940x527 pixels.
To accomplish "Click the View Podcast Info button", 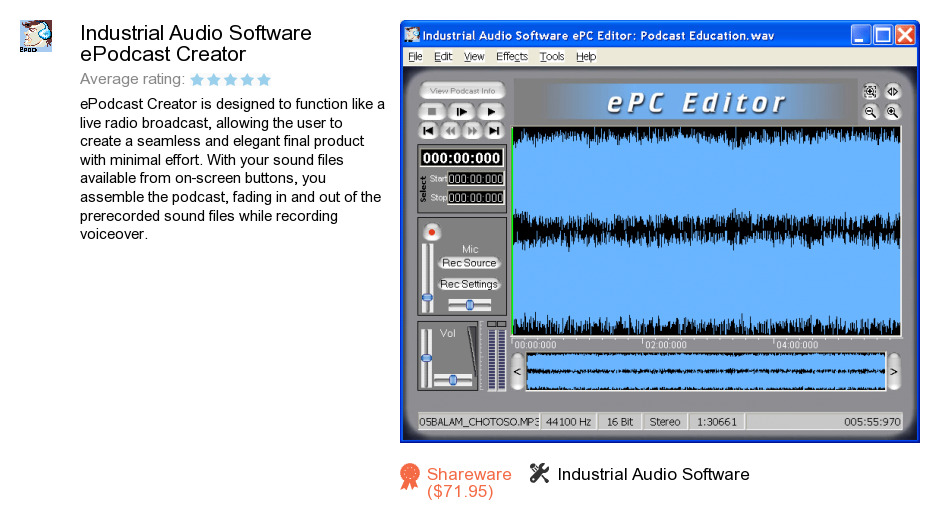I will pyautogui.click(x=462, y=91).
